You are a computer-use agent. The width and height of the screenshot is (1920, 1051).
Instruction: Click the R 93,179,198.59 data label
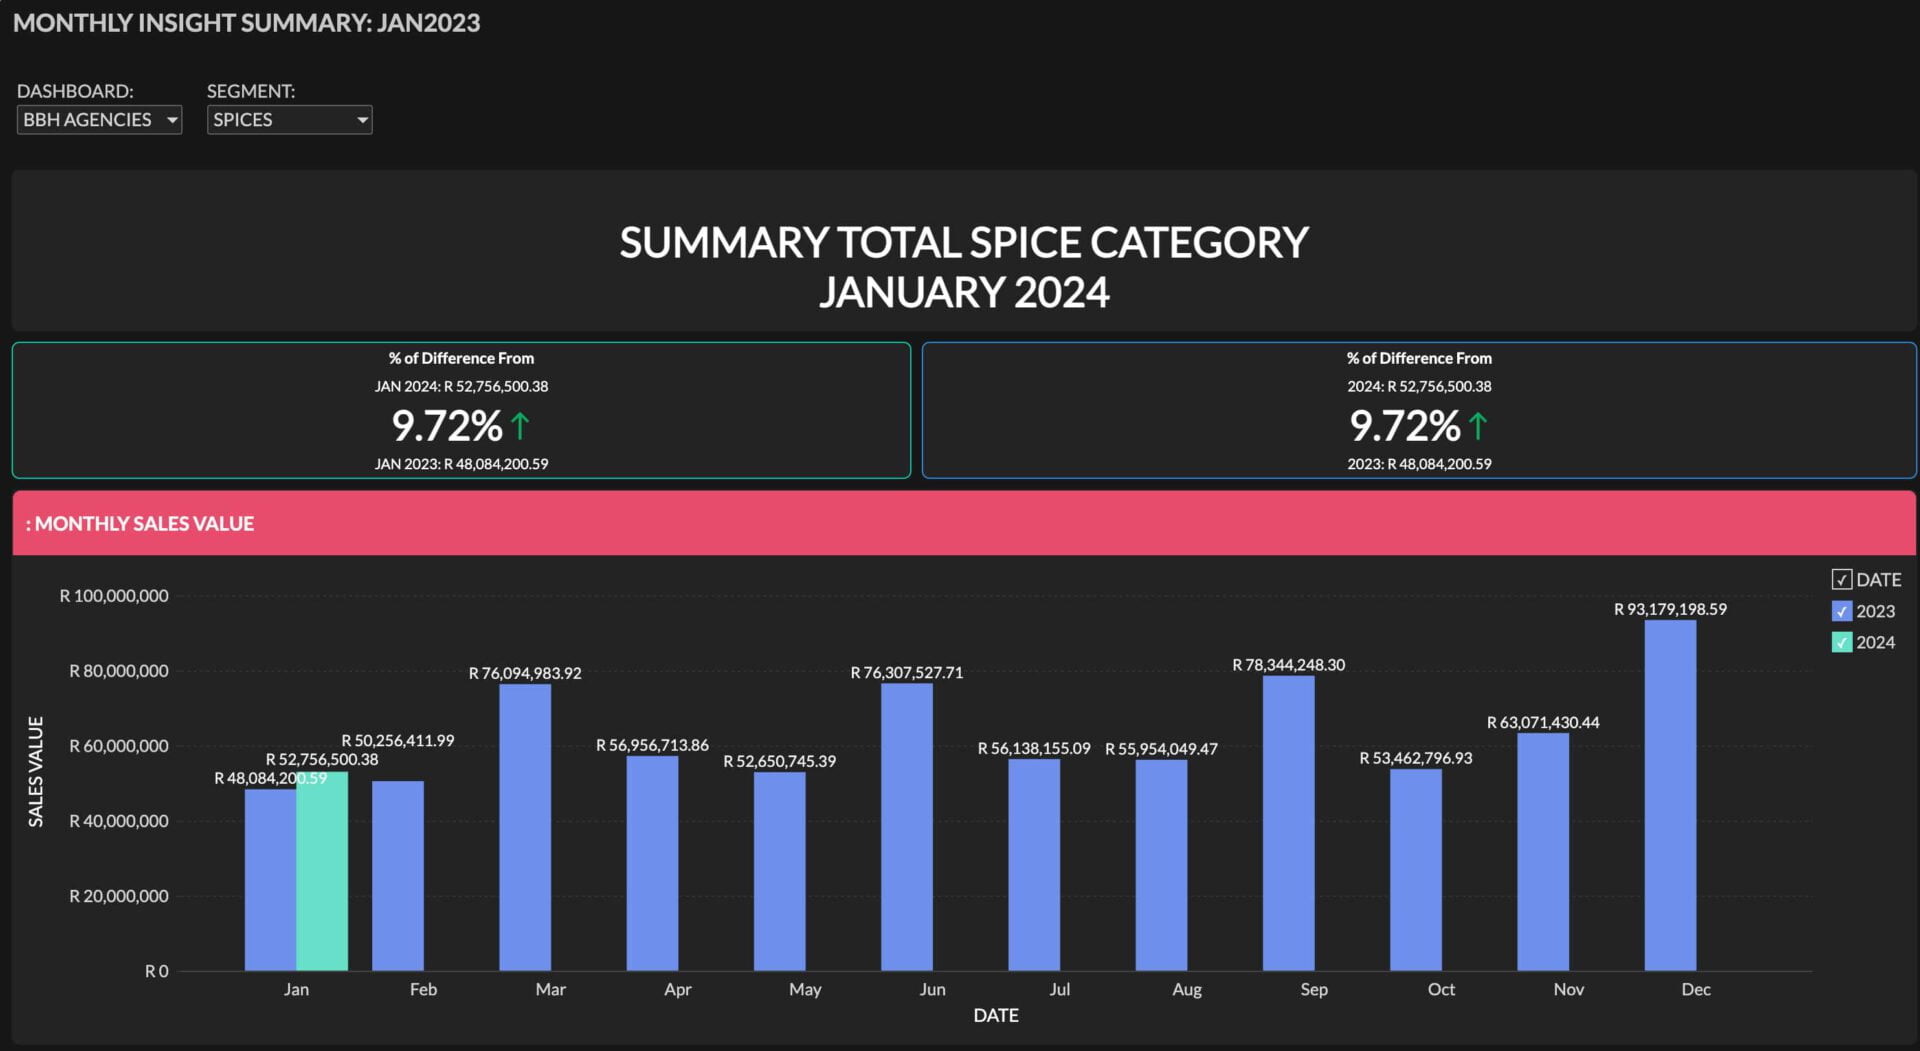click(1669, 609)
